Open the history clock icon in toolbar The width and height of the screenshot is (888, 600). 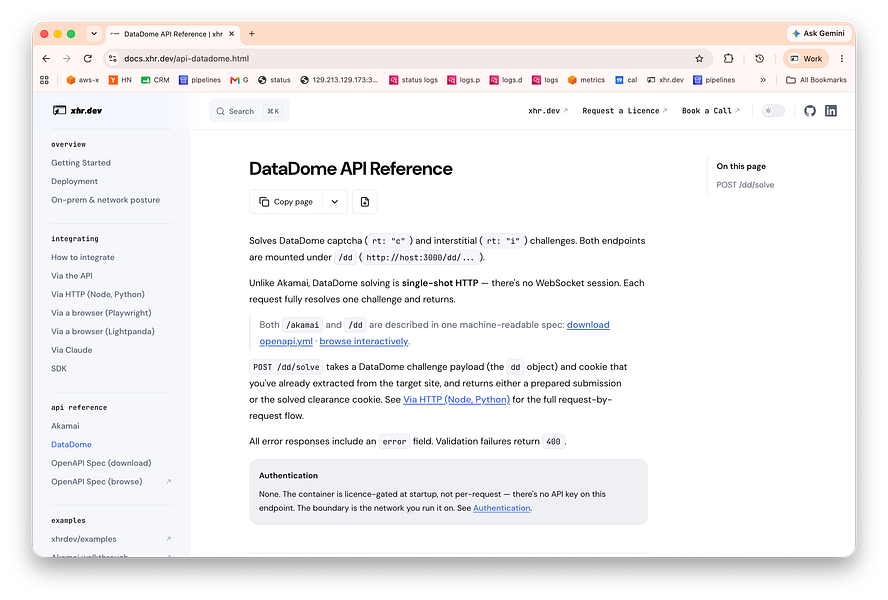tap(759, 58)
